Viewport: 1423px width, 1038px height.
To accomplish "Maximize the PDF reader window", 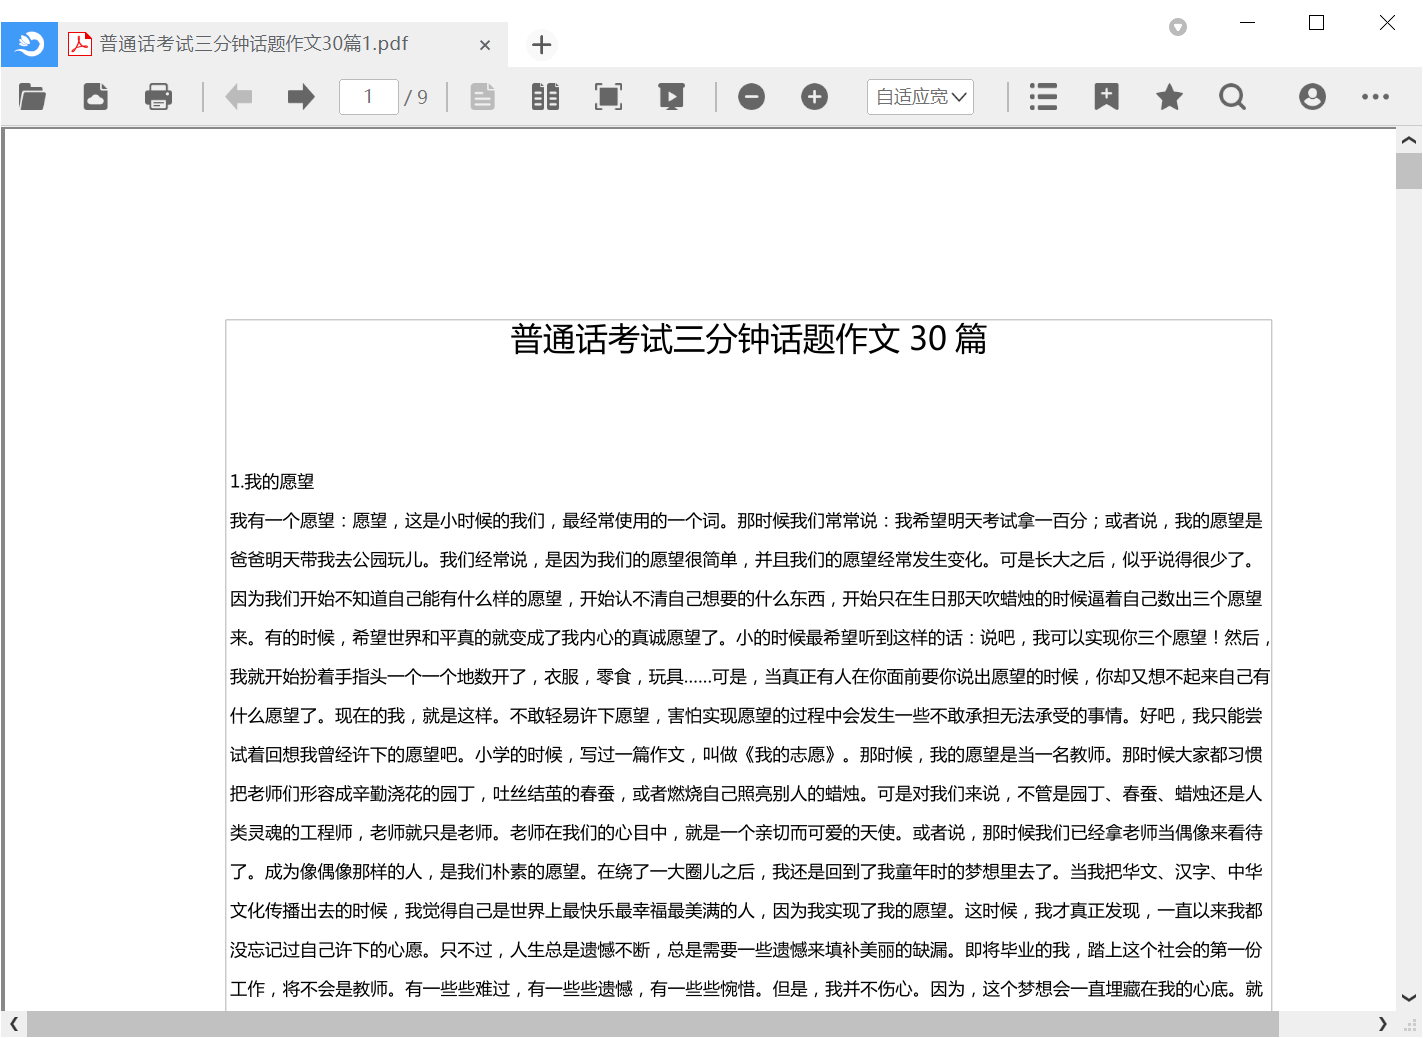I will [1317, 22].
